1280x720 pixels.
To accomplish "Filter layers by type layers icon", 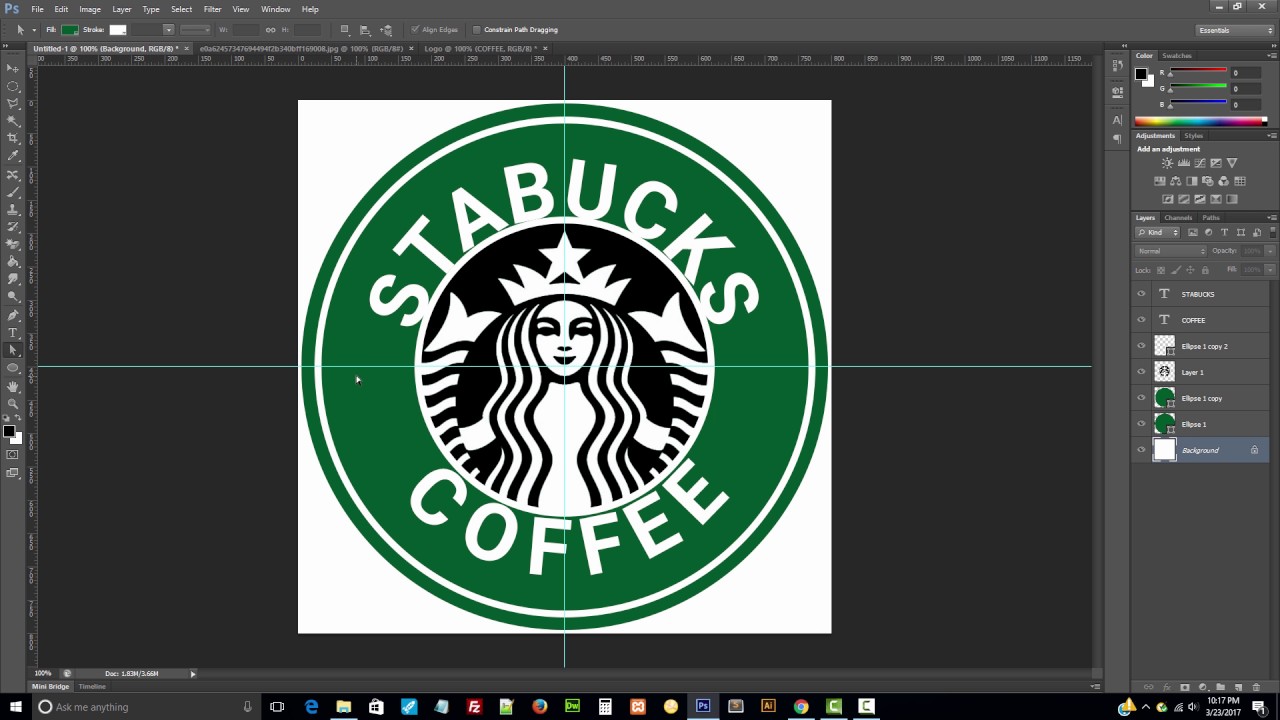I will [1224, 232].
